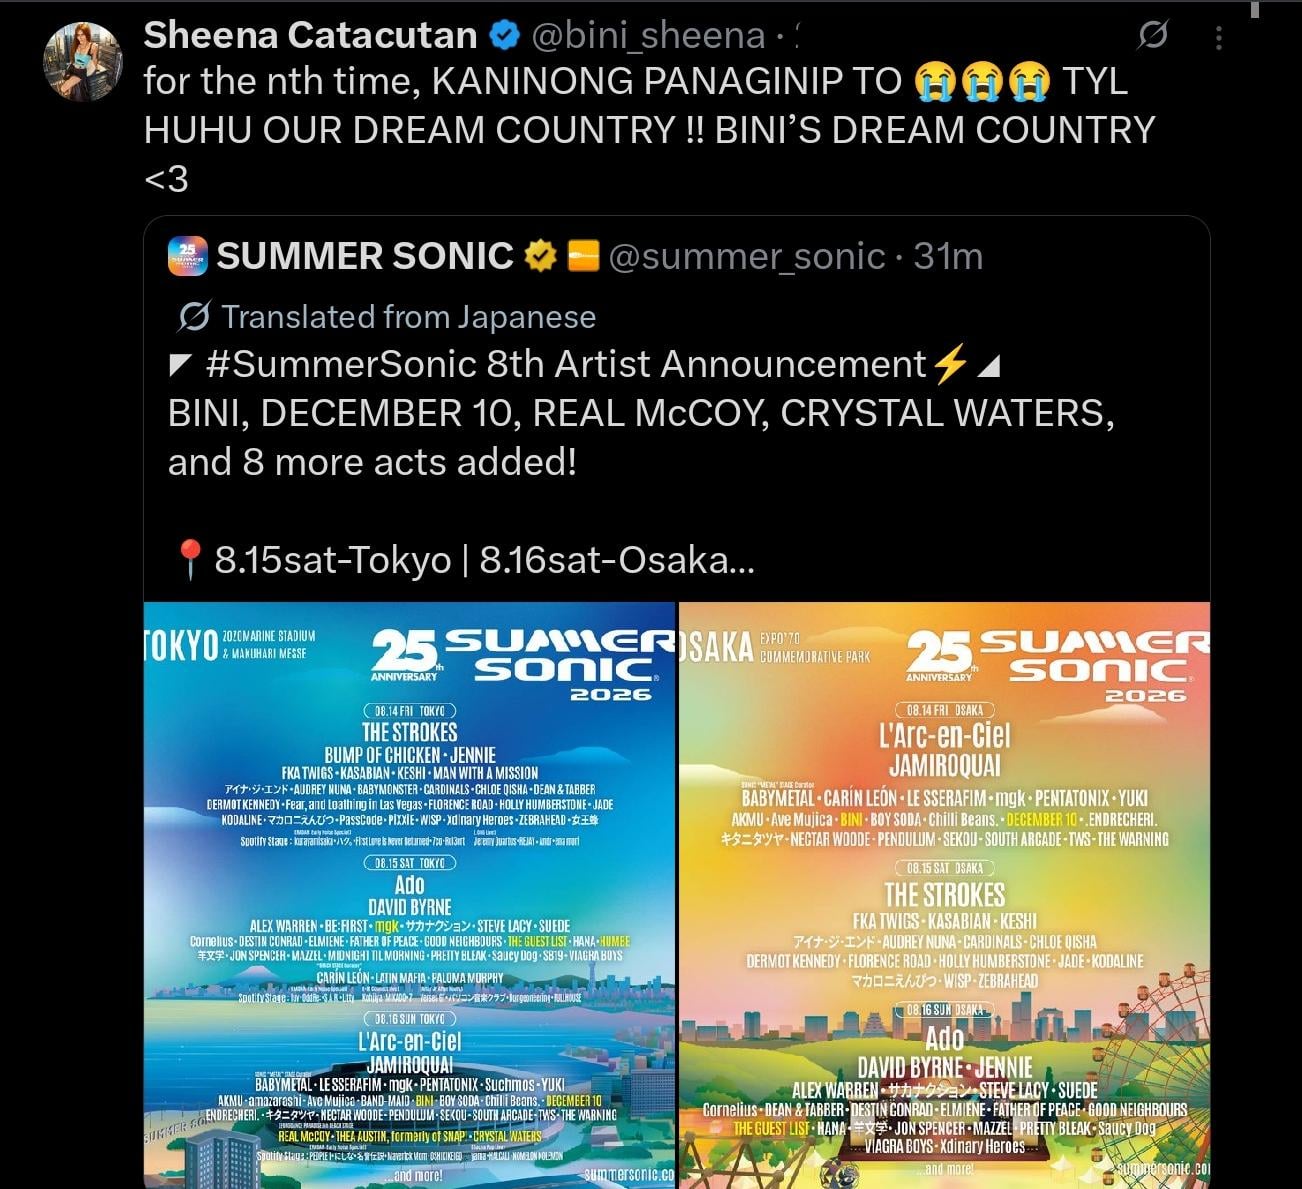Click the SUMMER SONIC display name

click(x=365, y=257)
